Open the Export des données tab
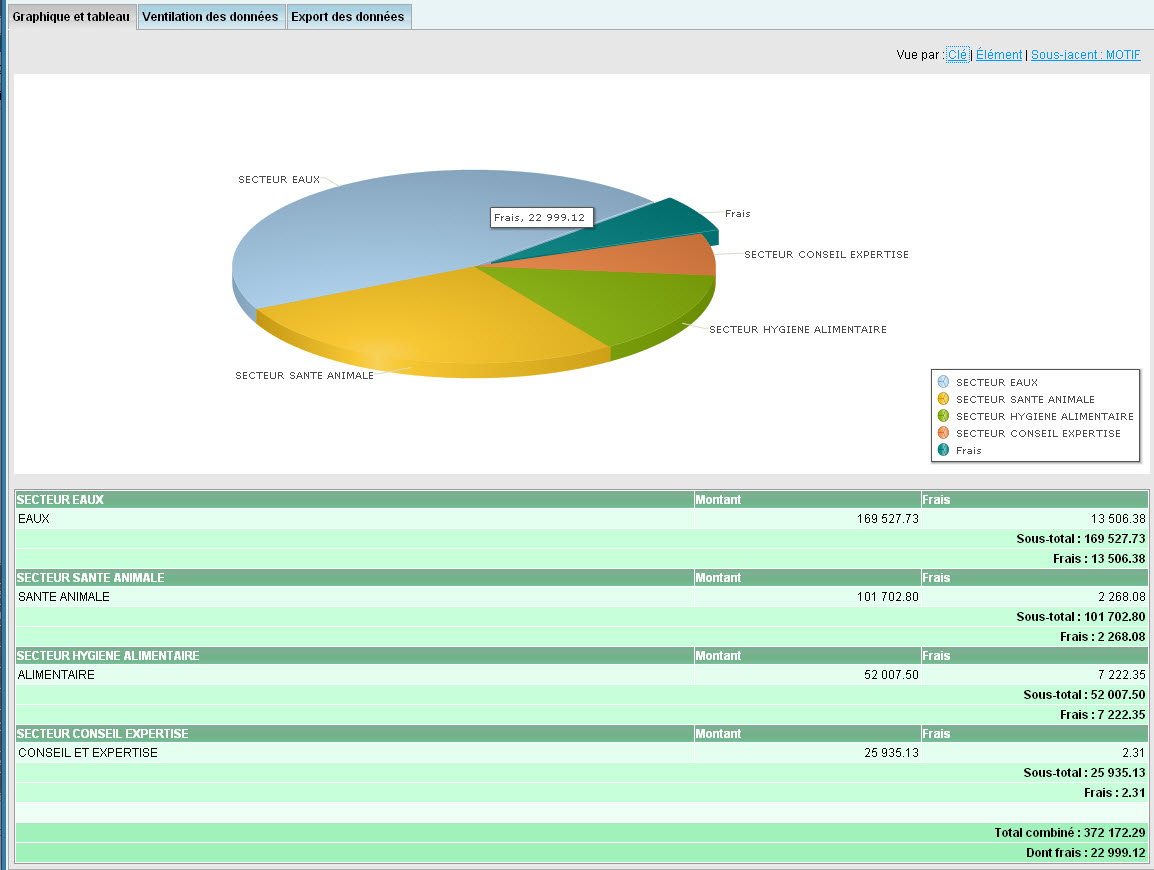This screenshot has height=870, width=1154. [x=348, y=16]
